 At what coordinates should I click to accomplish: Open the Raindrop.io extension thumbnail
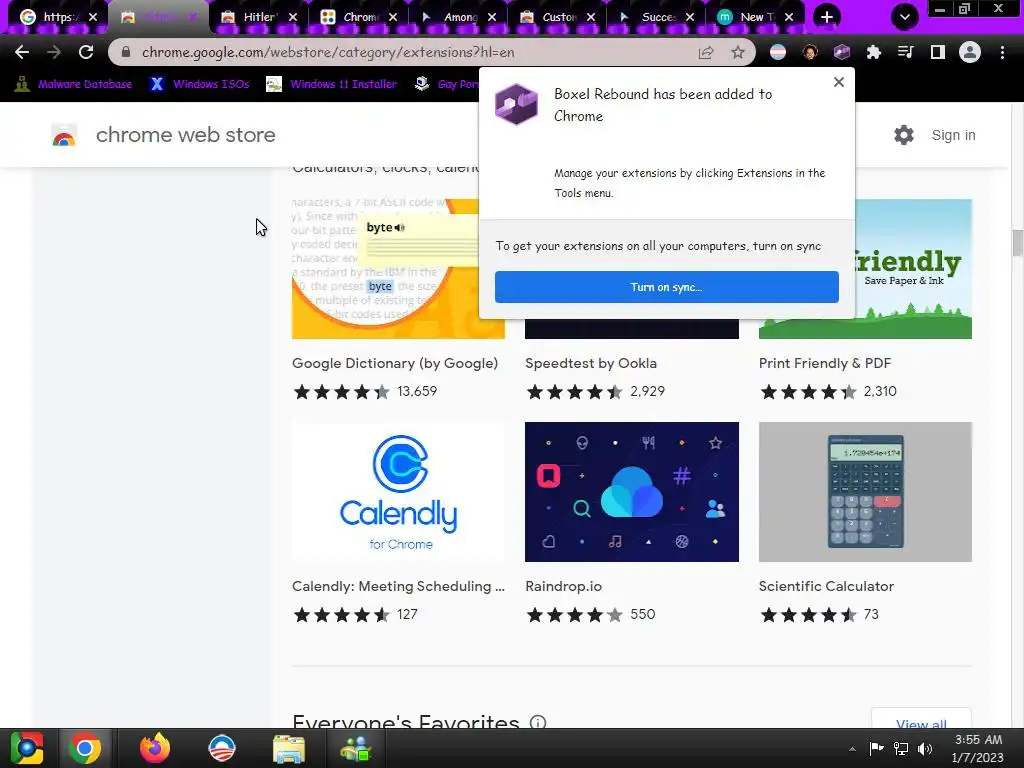[x=632, y=492]
